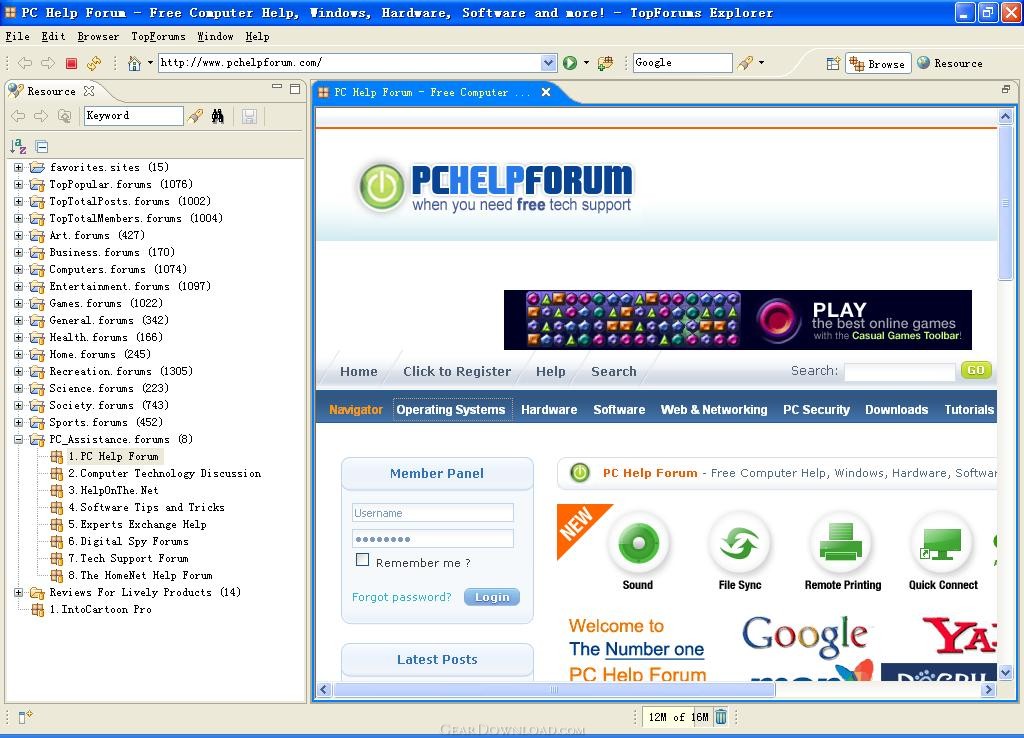Expand Reviews For Lively Products folder
This screenshot has width=1024, height=738.
(x=18, y=592)
